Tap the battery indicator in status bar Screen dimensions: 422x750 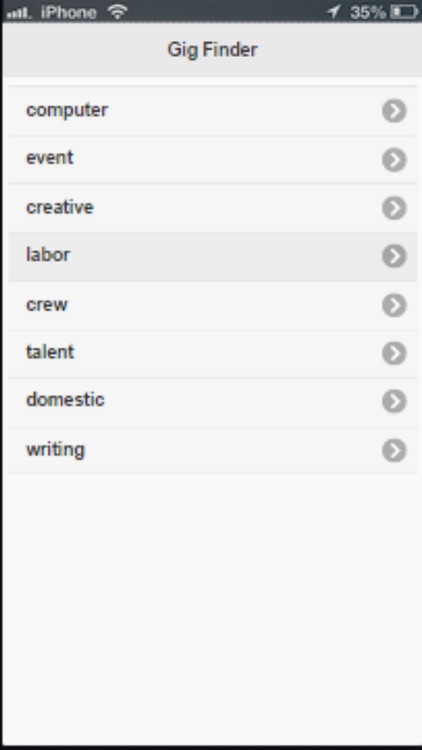tap(404, 11)
